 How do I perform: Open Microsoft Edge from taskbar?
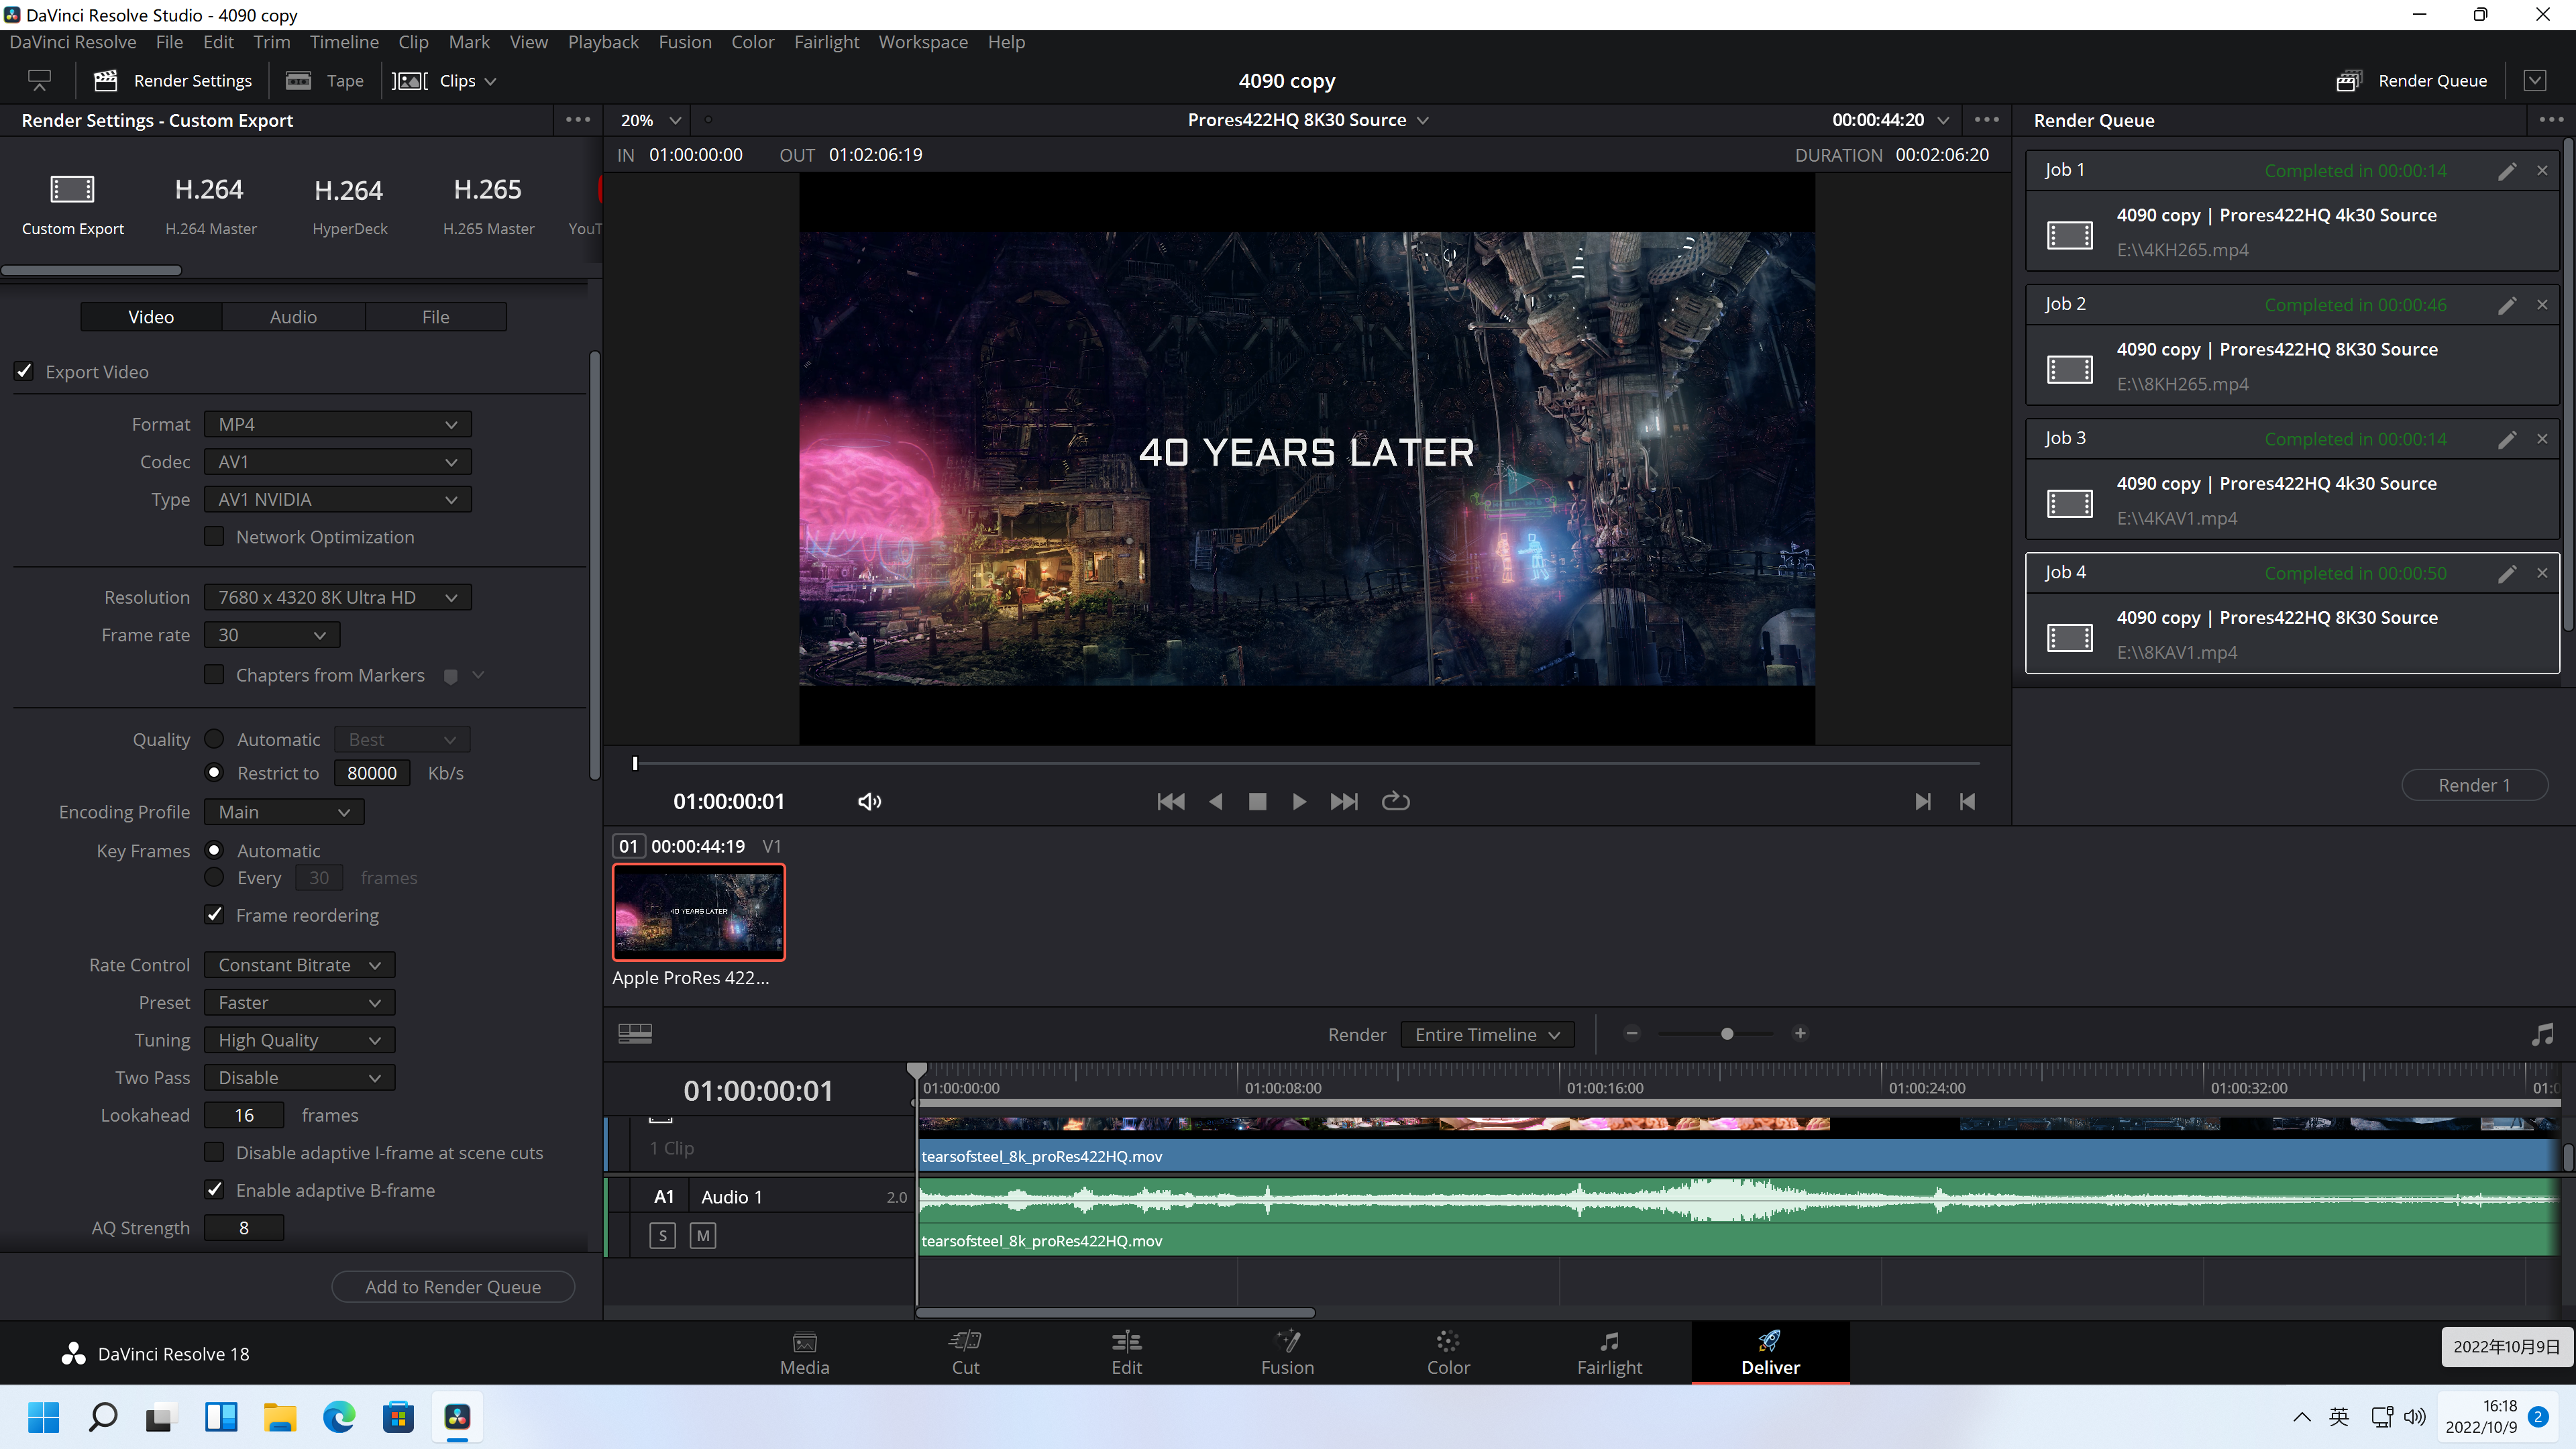pyautogui.click(x=339, y=1416)
